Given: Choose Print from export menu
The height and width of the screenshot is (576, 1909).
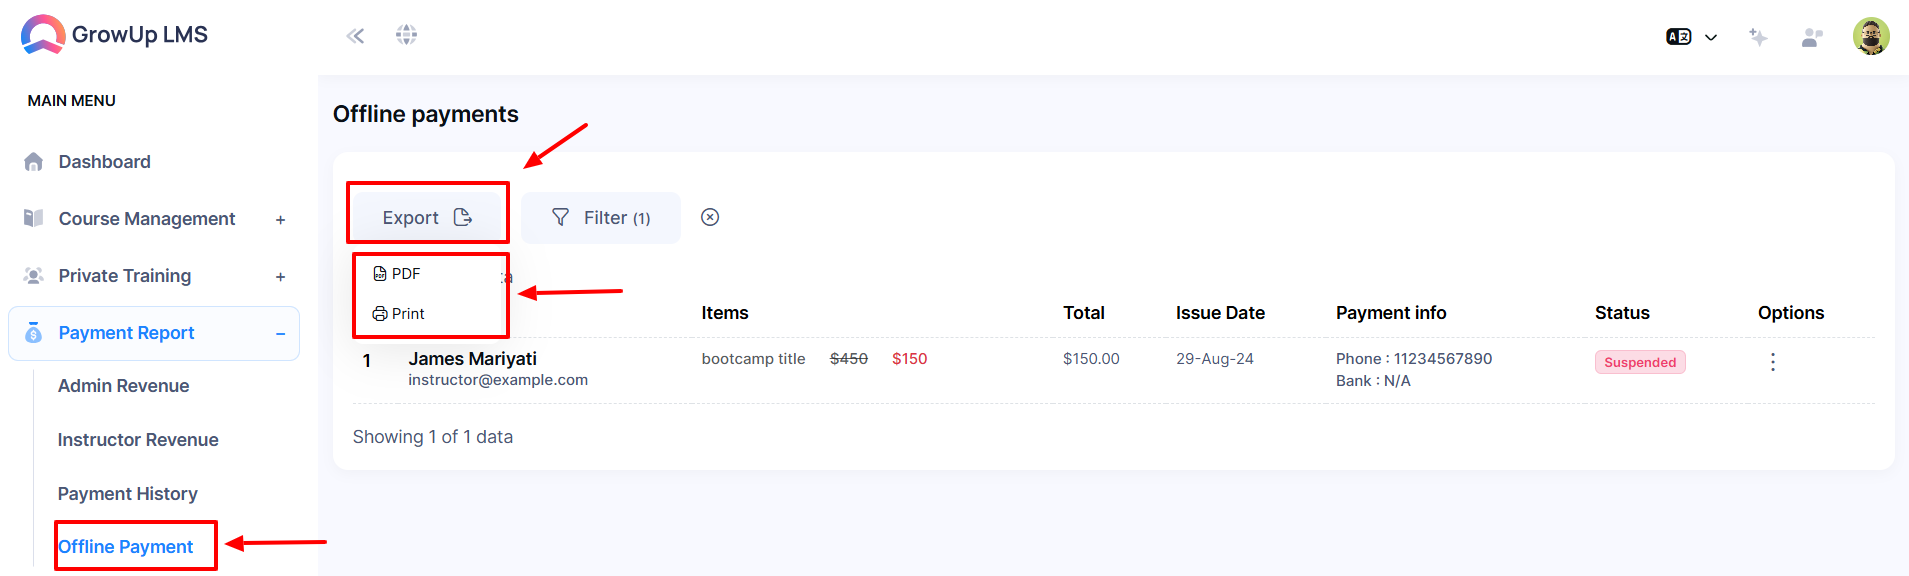Looking at the screenshot, I should coord(399,314).
